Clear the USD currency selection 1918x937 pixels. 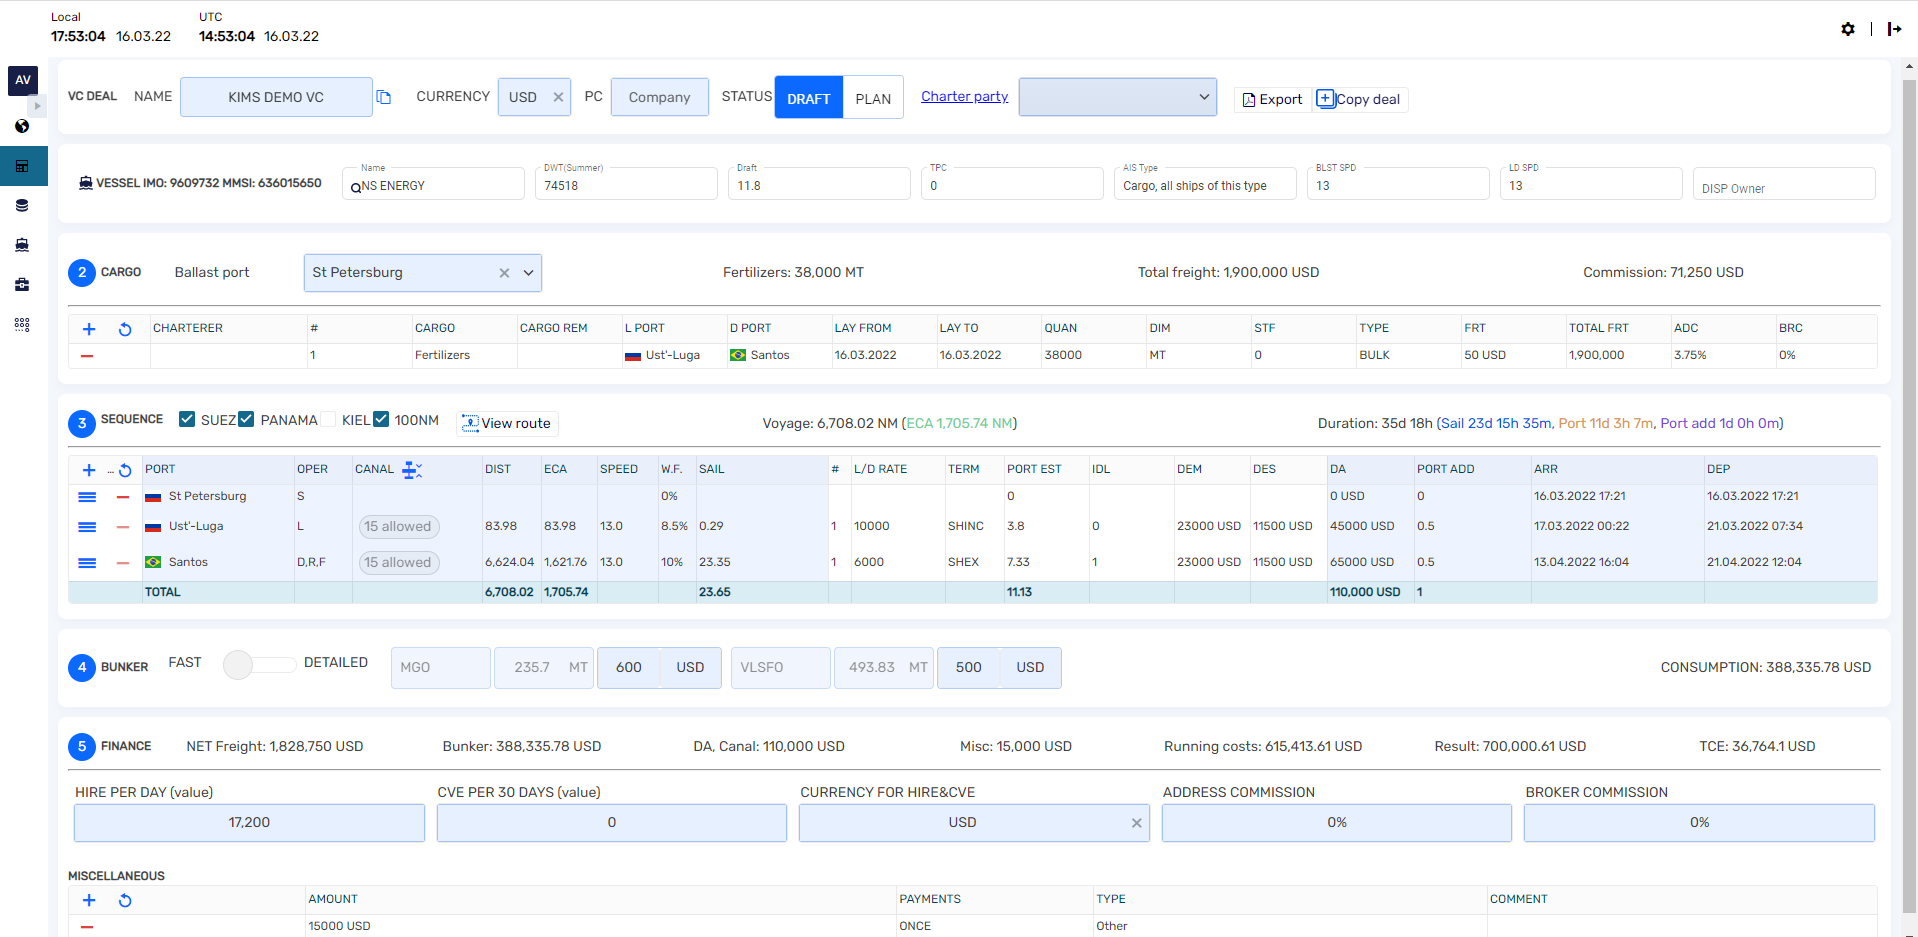click(x=558, y=97)
